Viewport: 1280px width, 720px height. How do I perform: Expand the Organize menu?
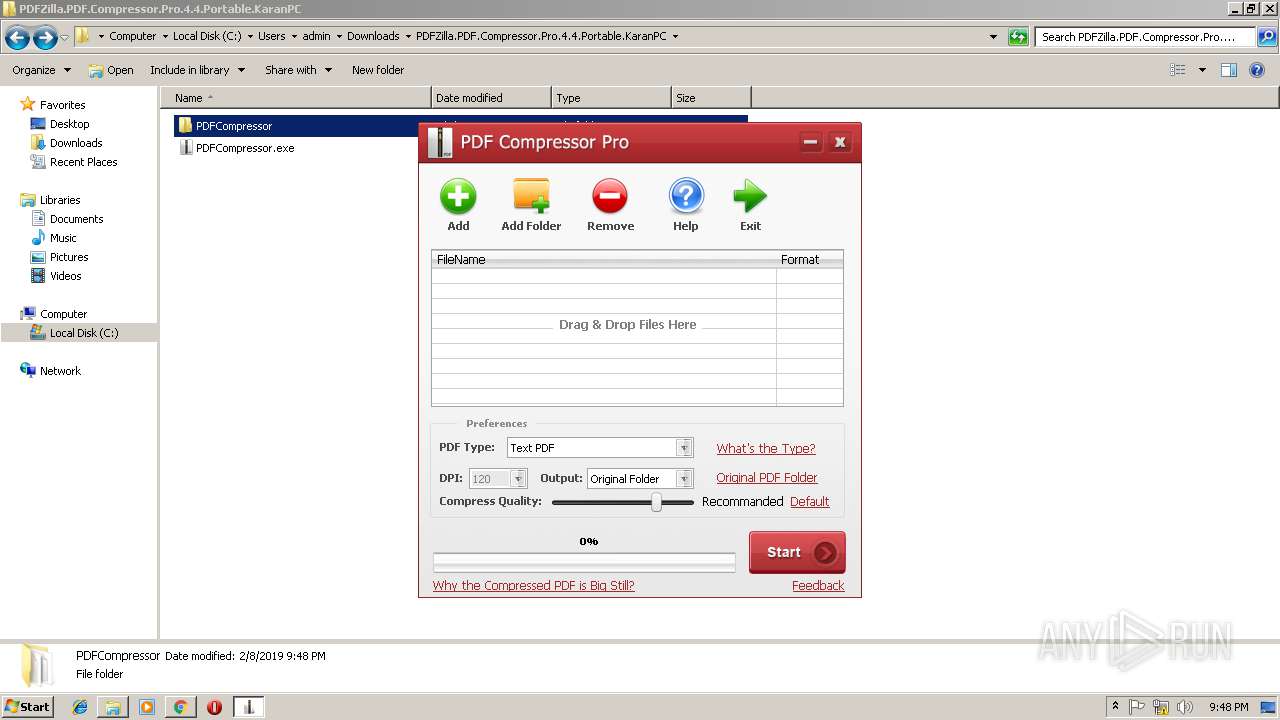pos(42,70)
